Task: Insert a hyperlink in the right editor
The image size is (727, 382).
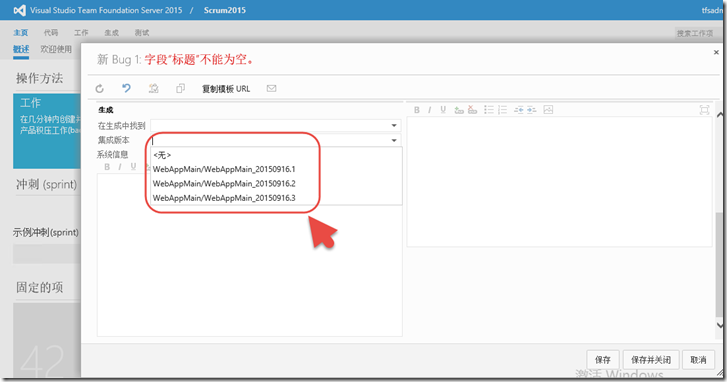Action: 459,110
